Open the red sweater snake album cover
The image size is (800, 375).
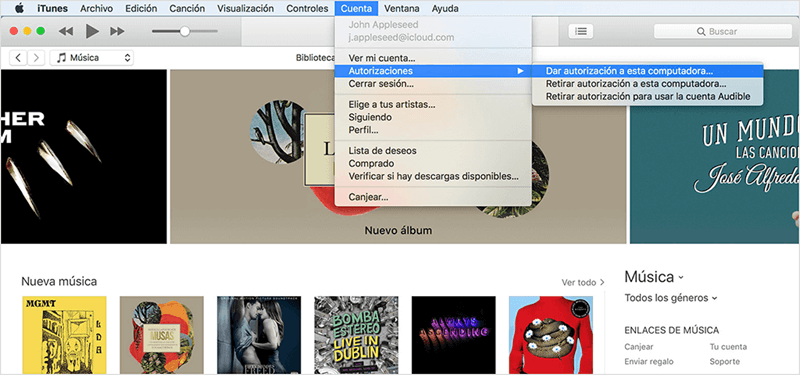(x=551, y=335)
